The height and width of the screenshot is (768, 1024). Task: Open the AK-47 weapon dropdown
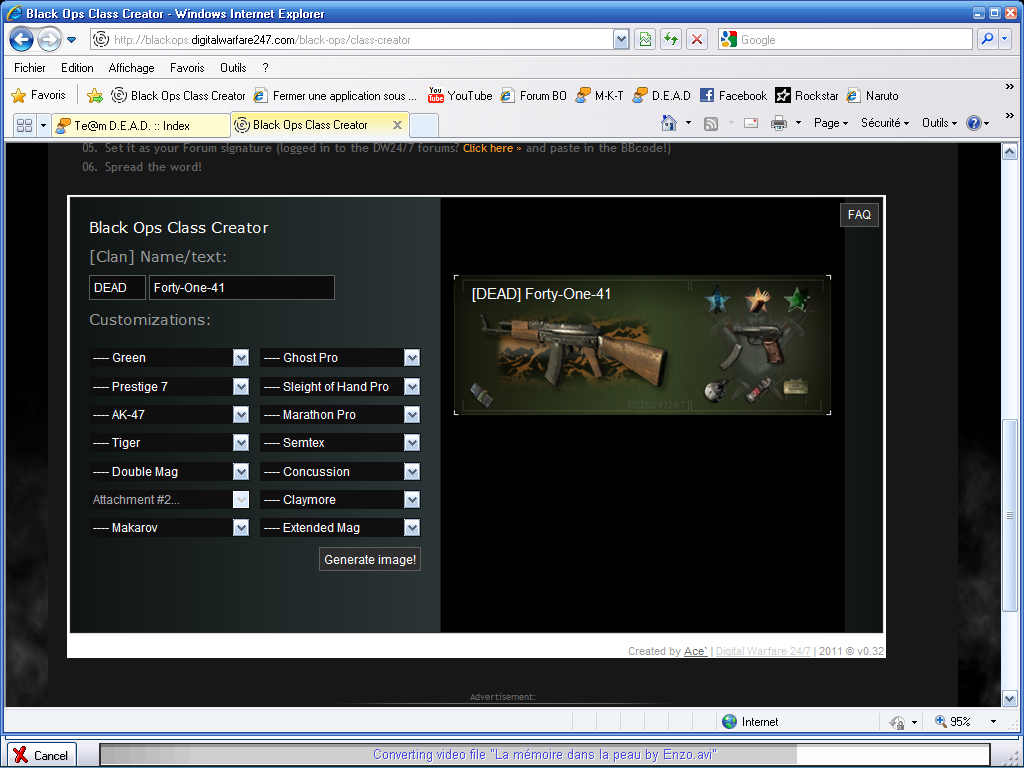169,415
